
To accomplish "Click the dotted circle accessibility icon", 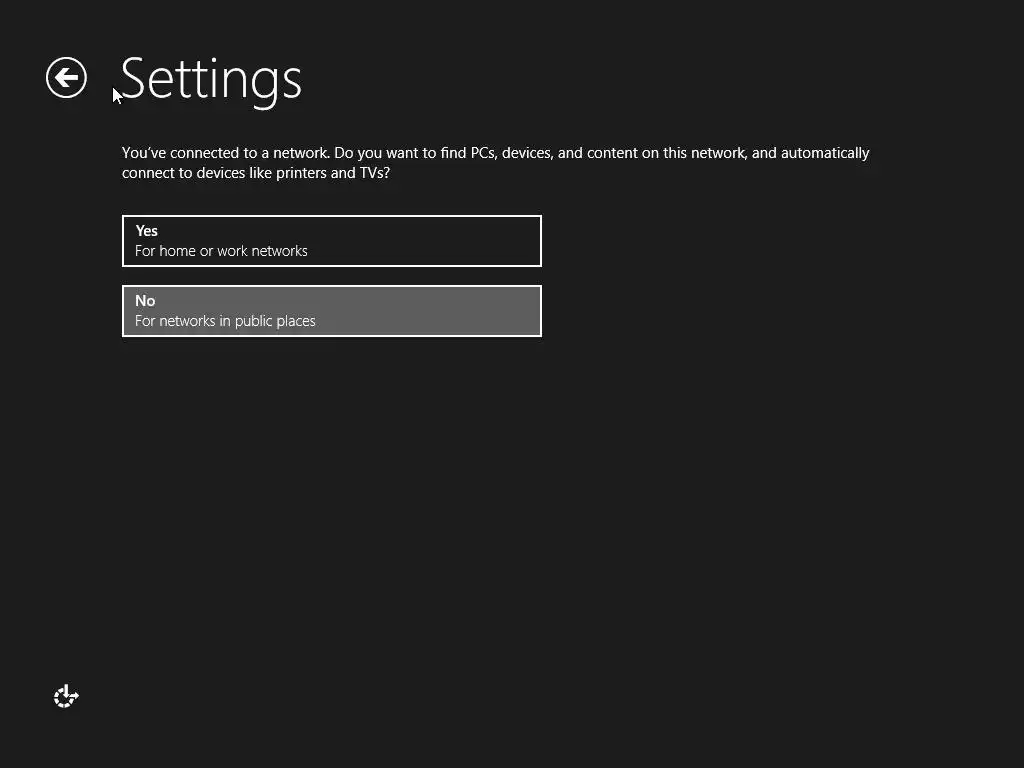I will click(x=66, y=696).
